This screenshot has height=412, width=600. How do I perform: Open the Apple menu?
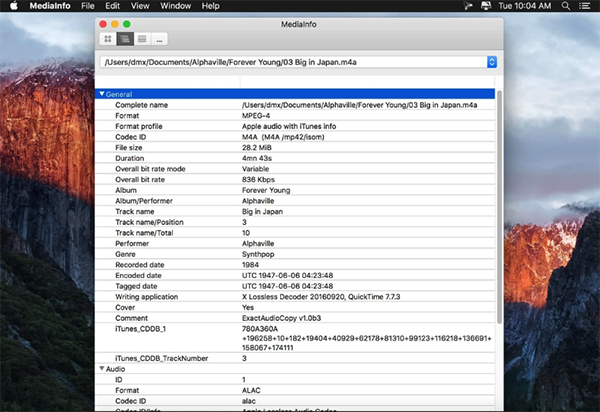[x=14, y=6]
